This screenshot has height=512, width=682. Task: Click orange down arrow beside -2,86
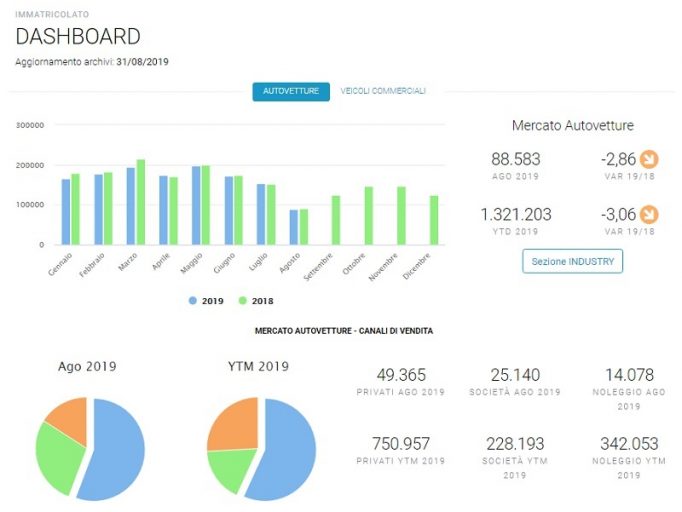tap(649, 159)
